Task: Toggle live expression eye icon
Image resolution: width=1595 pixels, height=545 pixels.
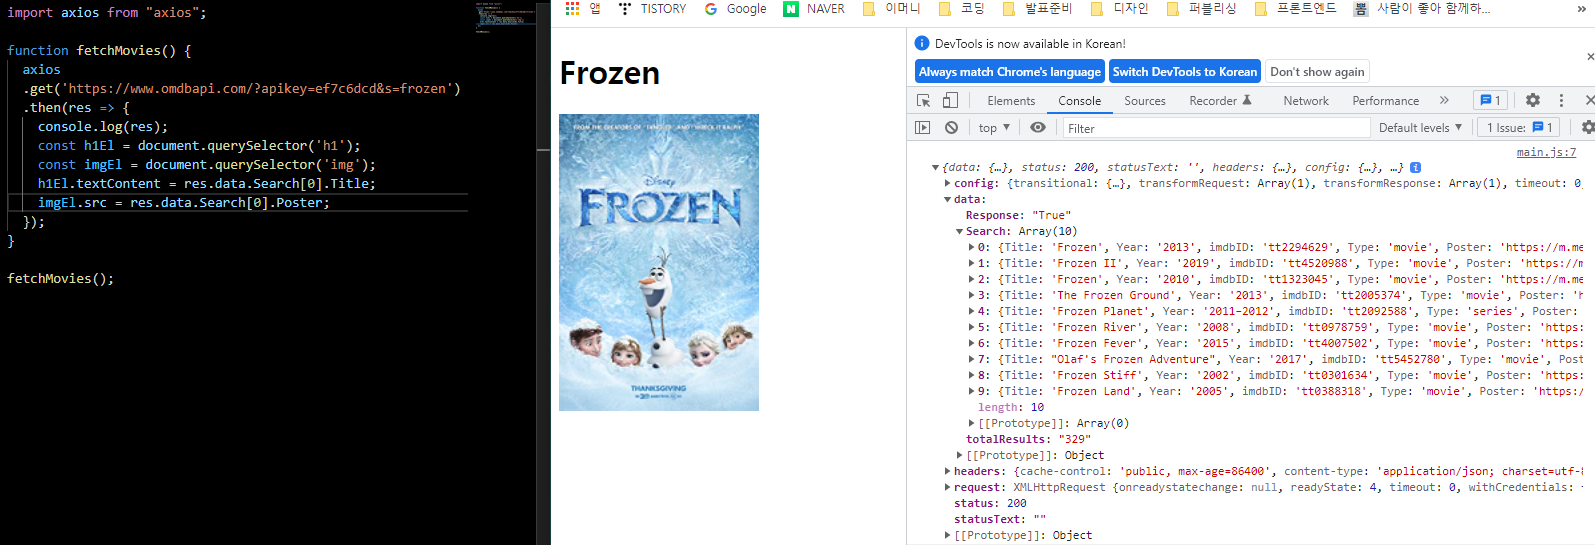Action: (x=1038, y=127)
